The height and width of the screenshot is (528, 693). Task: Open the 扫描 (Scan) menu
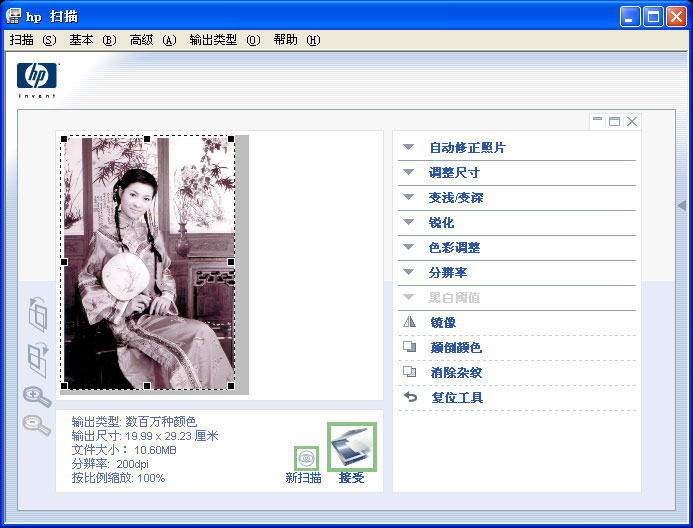pos(32,40)
